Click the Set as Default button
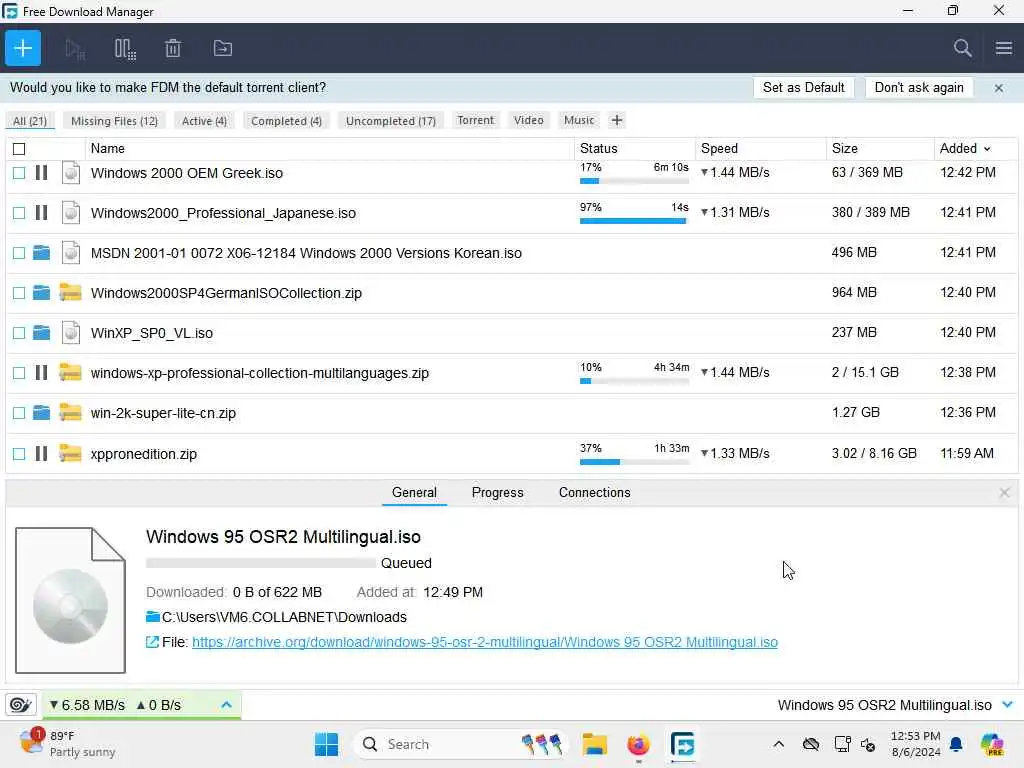 pos(803,88)
